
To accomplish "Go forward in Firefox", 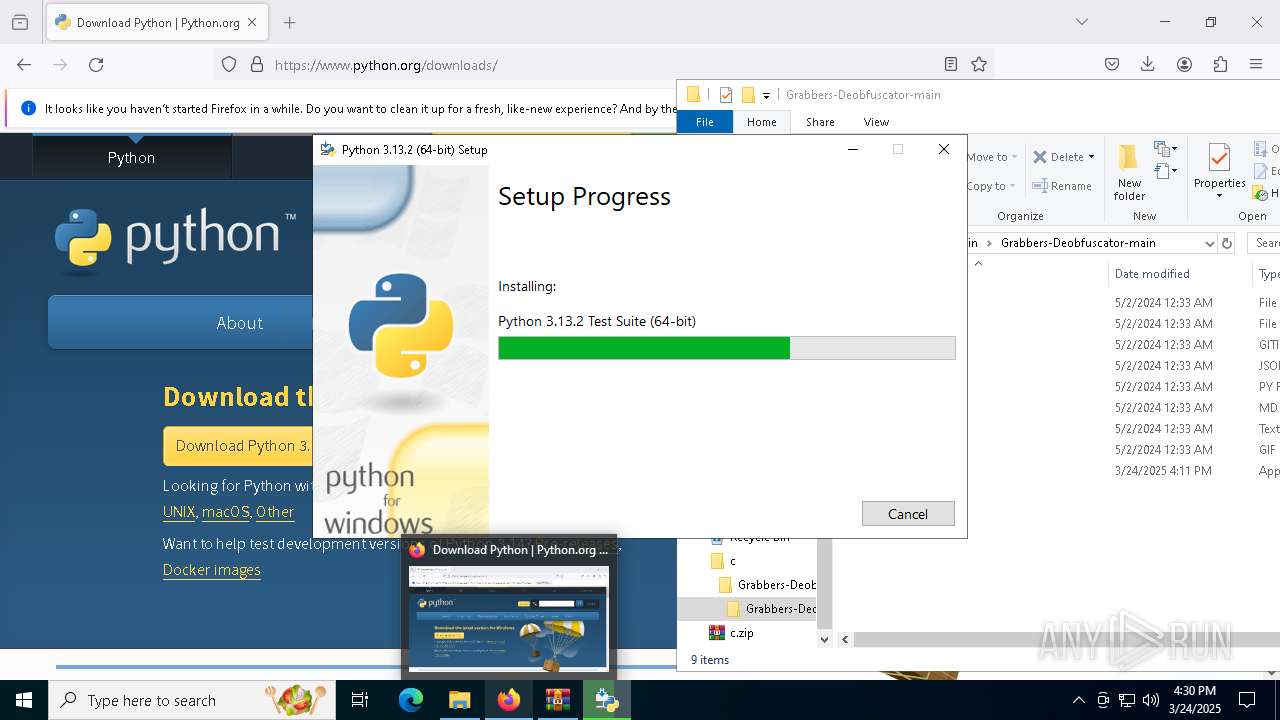I will point(60,64).
